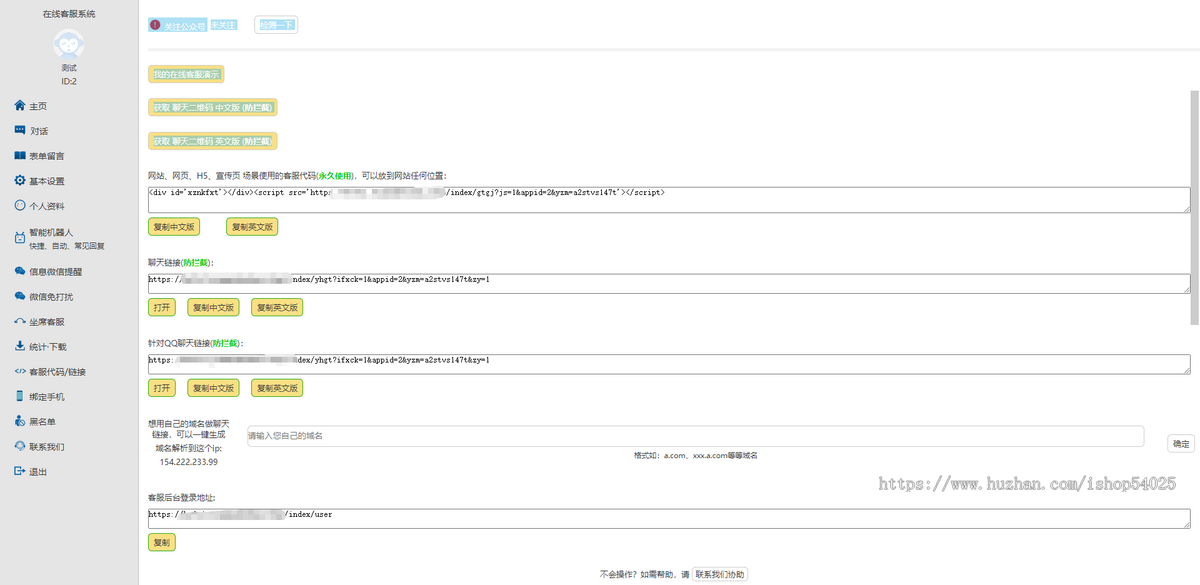Click 复制英文版 under 聊天链接
This screenshot has width=1200, height=585.
click(x=277, y=307)
